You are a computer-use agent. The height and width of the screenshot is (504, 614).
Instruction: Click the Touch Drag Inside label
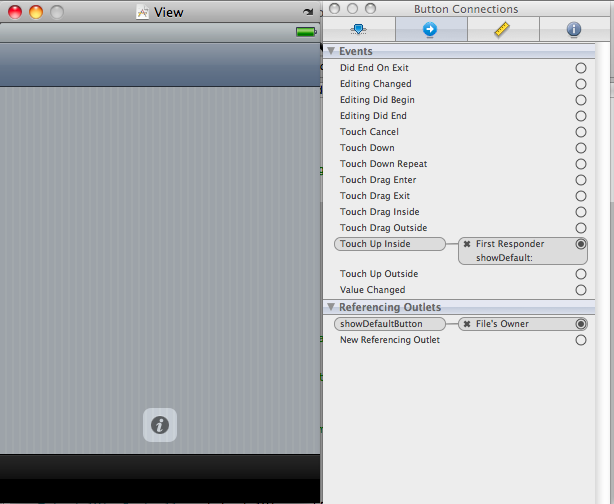[379, 212]
